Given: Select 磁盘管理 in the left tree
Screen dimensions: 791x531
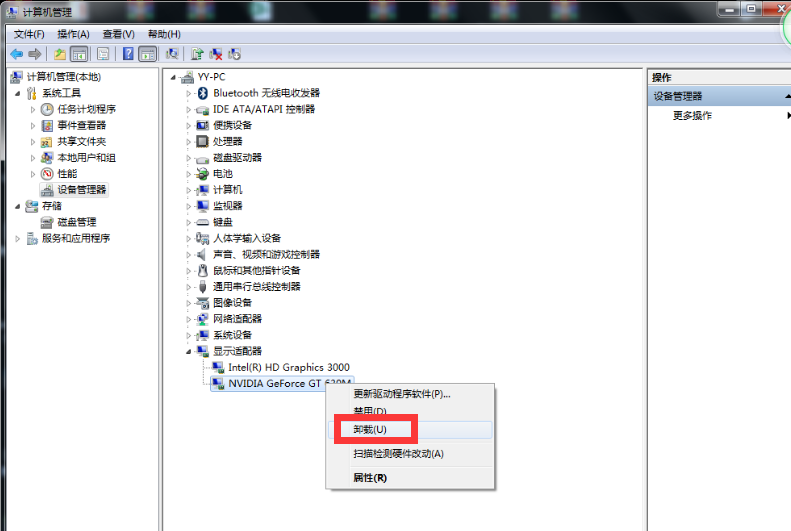Looking at the screenshot, I should pyautogui.click(x=76, y=222).
